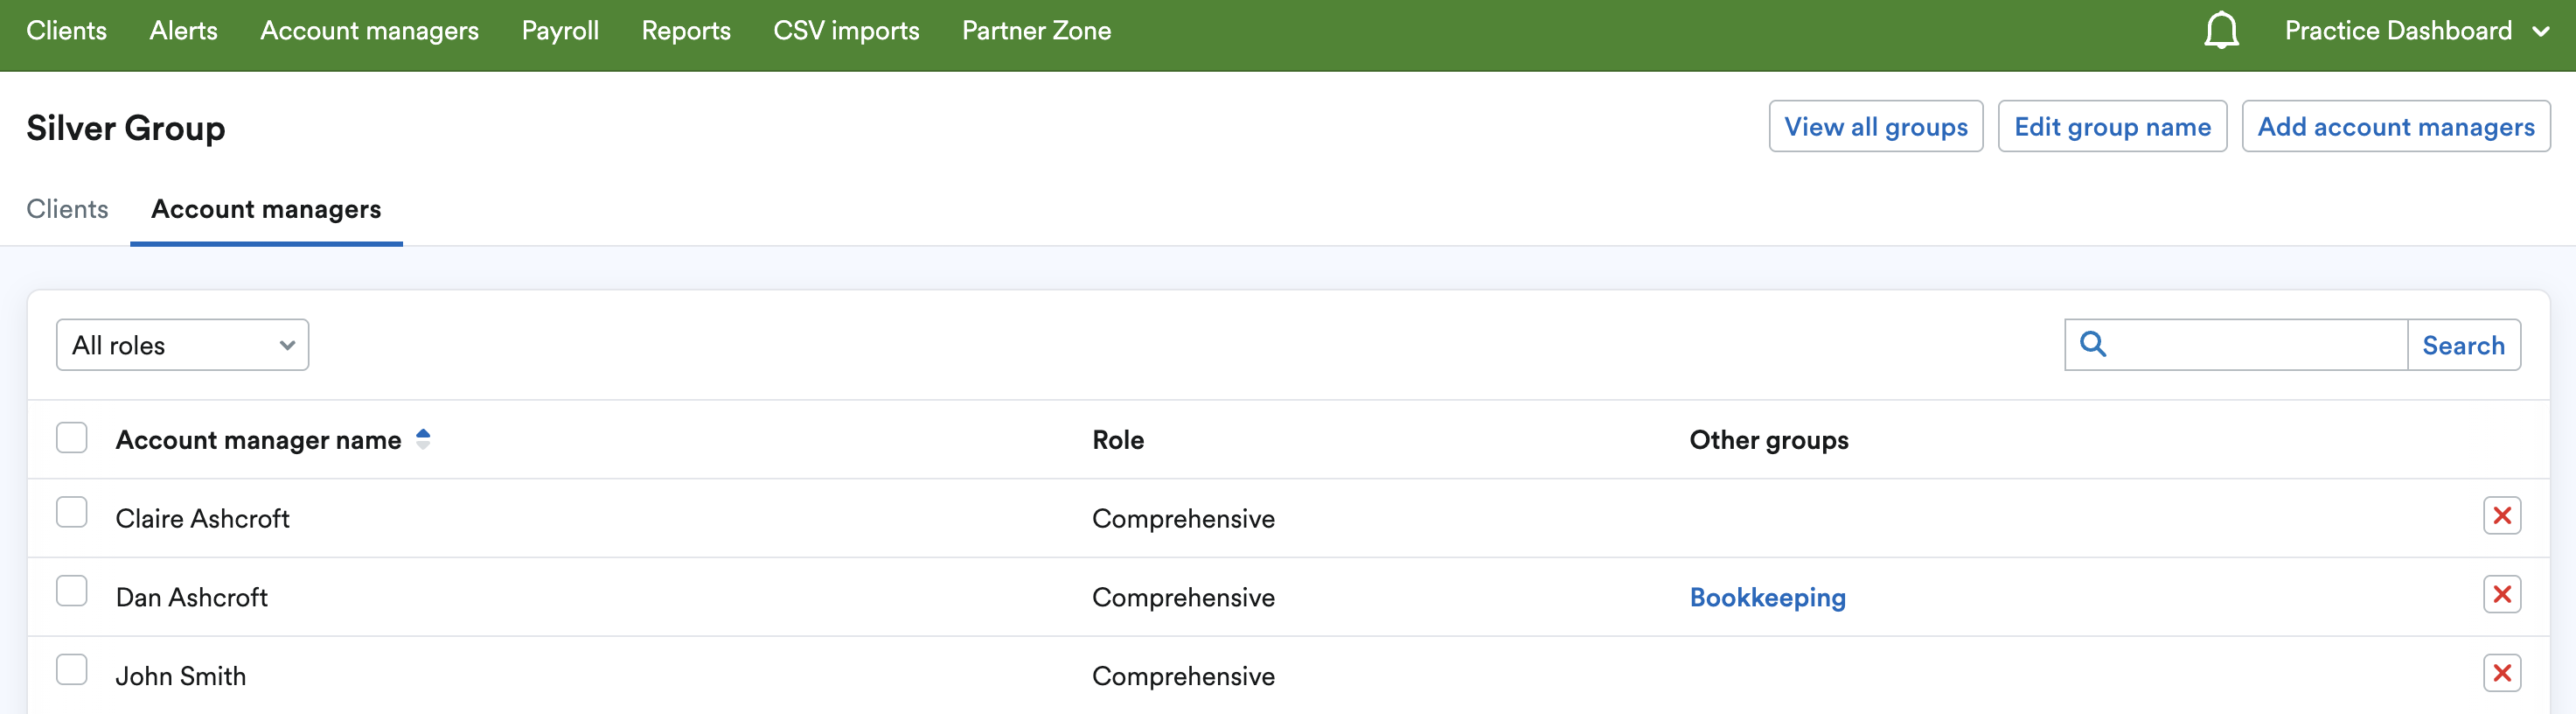Click Comprehensive role in John Smith row
This screenshot has width=2576, height=714.
tap(1183, 676)
